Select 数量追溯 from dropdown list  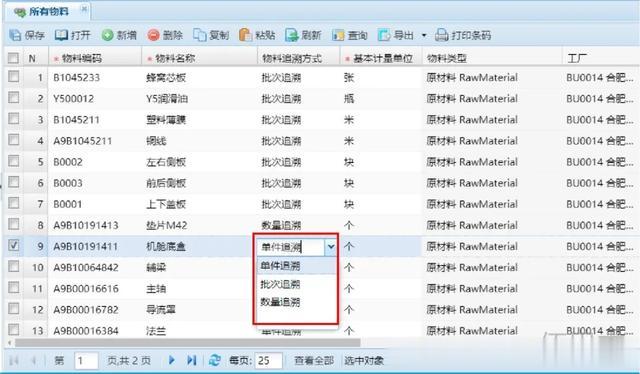296,302
